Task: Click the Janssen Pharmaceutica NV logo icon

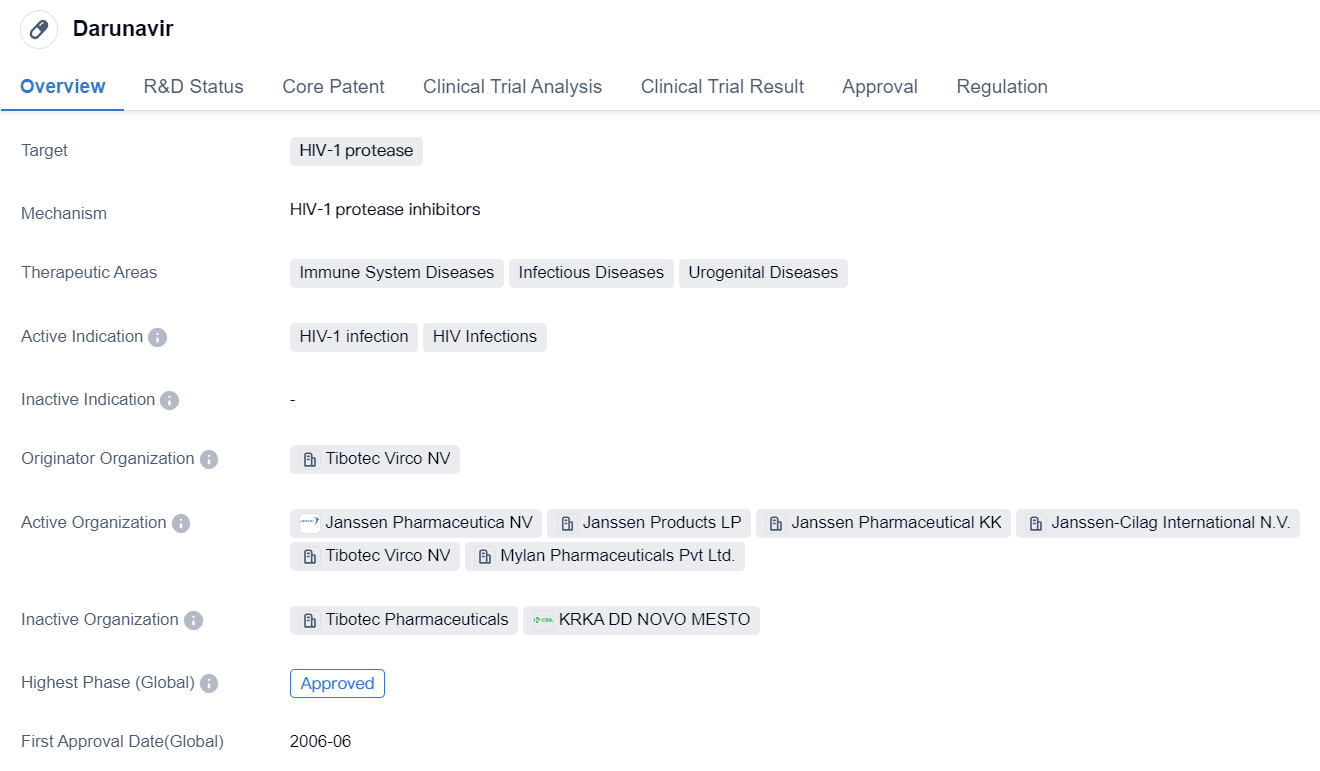Action: [310, 523]
